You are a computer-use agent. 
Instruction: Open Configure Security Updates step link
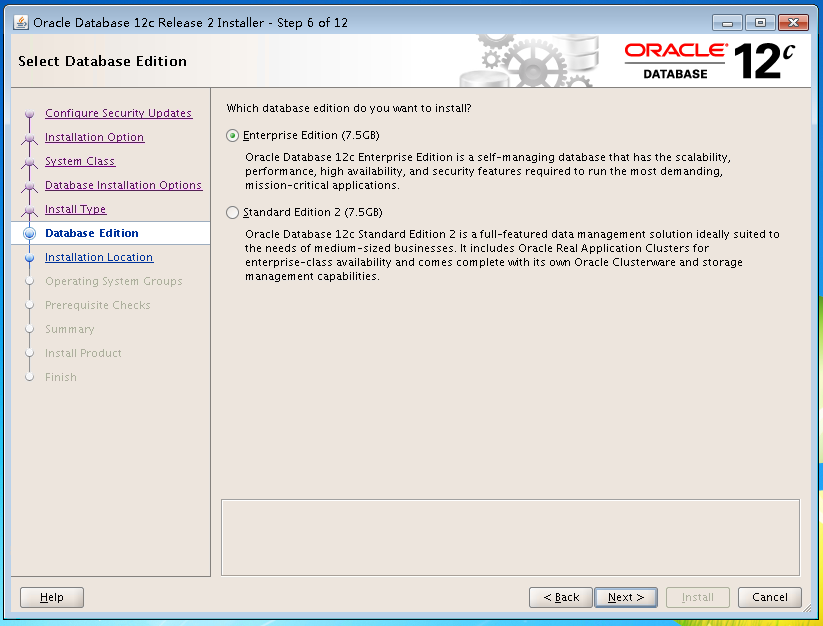[118, 113]
